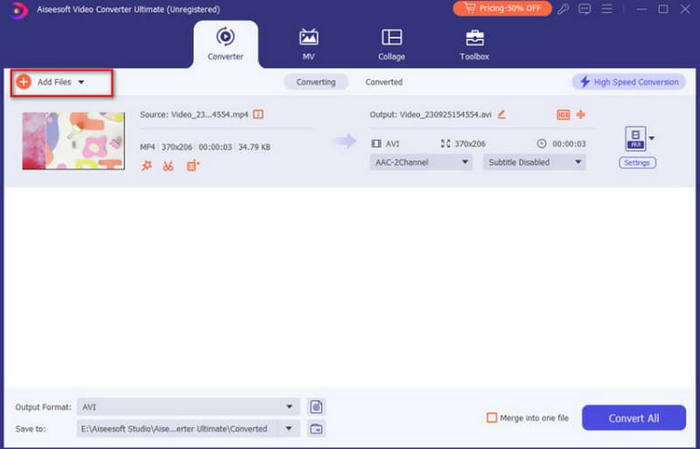The width and height of the screenshot is (700, 449).
Task: Click the Pricing 50% OFF button
Action: (502, 8)
